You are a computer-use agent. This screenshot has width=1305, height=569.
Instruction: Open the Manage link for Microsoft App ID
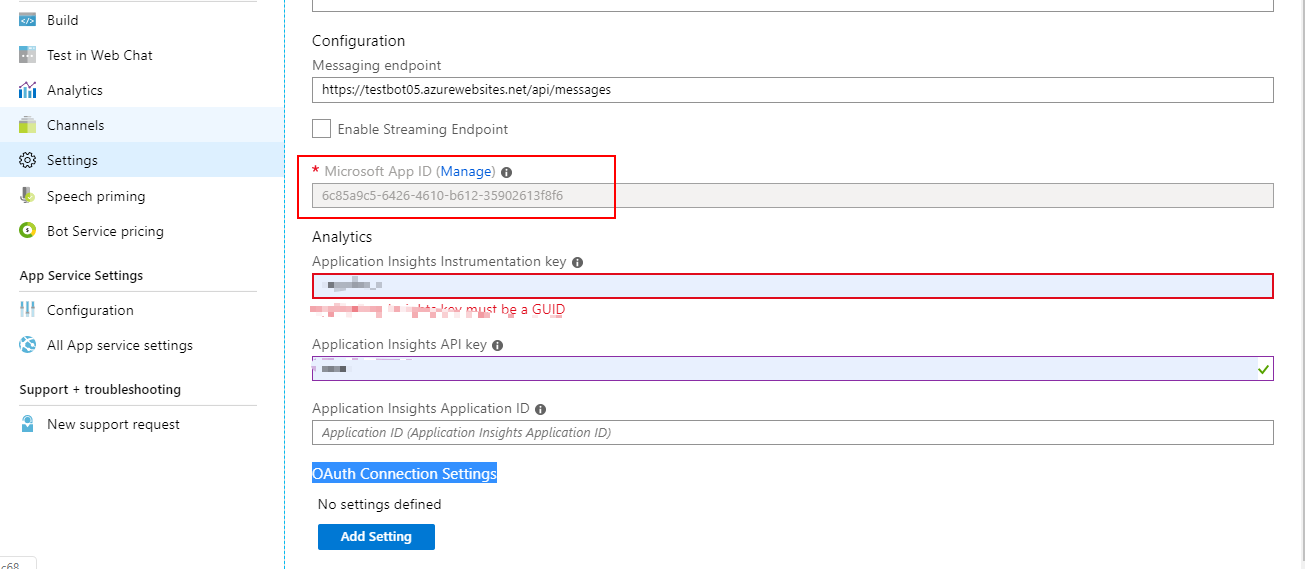pos(466,172)
